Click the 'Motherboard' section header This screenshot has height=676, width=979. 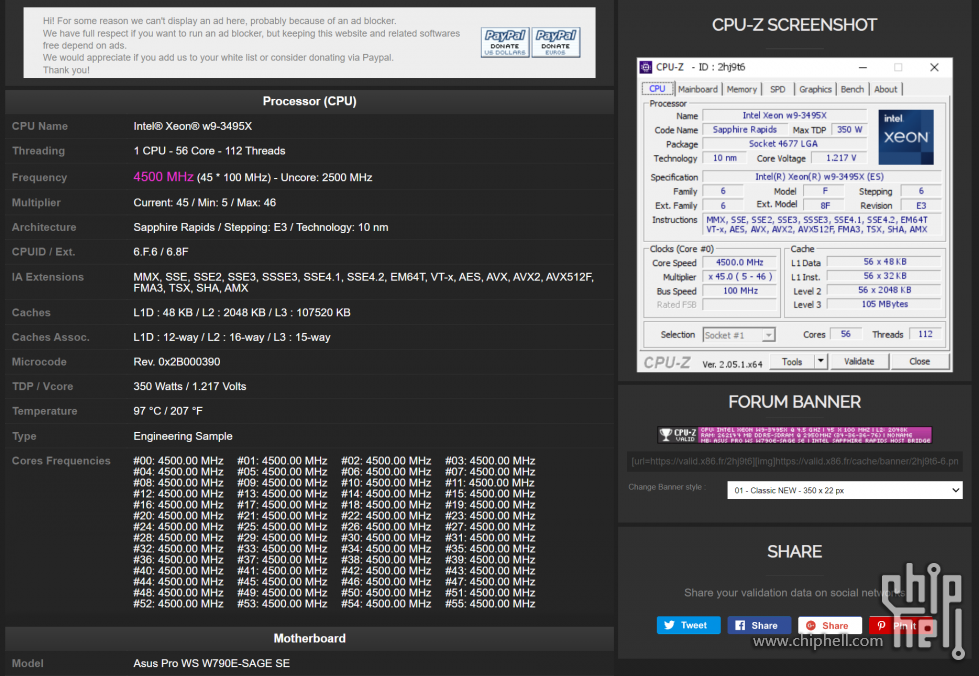pos(310,638)
